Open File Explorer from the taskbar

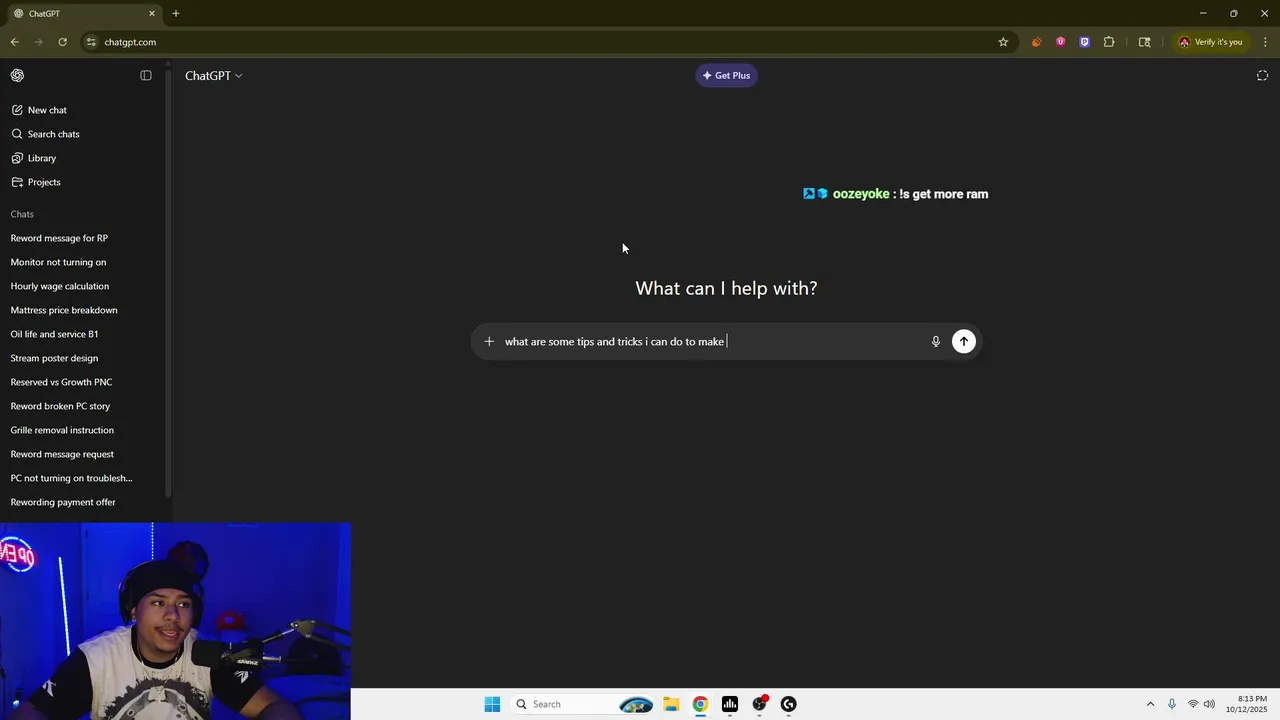coord(671,704)
